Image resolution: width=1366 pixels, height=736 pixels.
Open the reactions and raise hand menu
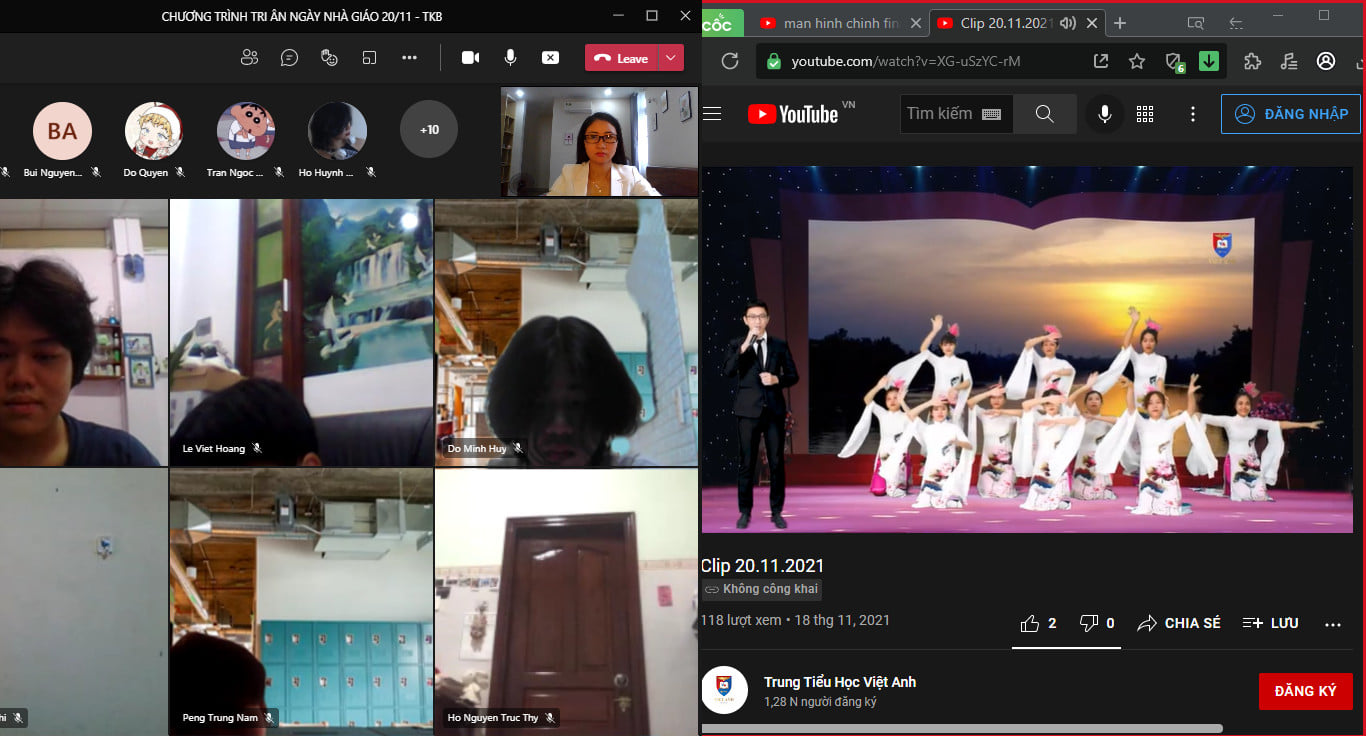(x=329, y=58)
